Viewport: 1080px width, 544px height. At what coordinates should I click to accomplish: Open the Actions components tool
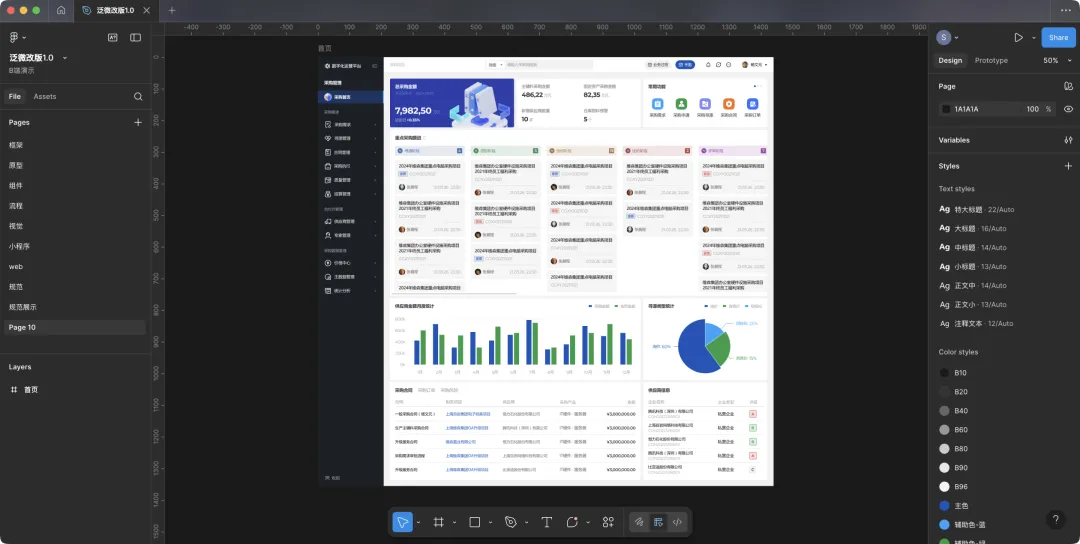point(608,522)
